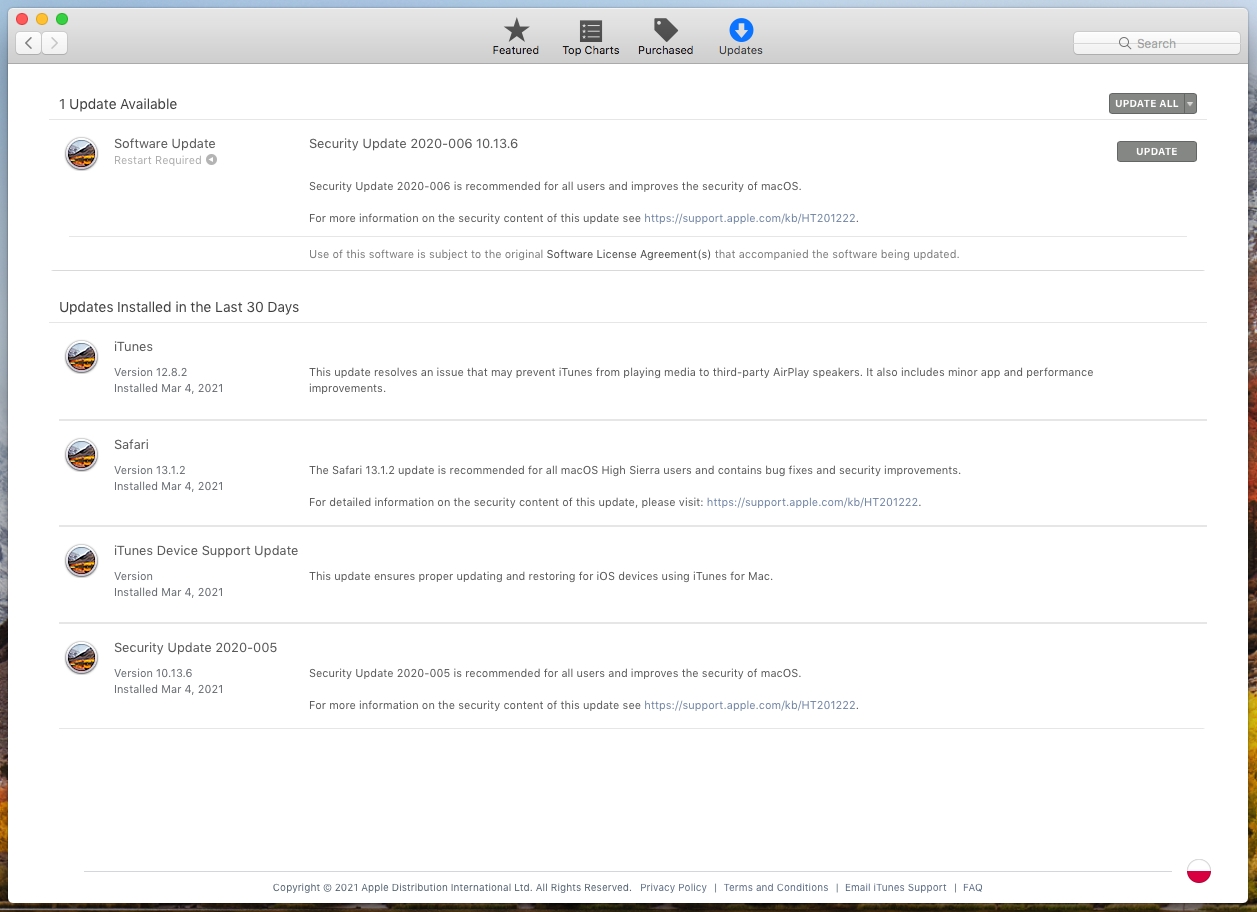Click the iTunes update icon
The image size is (1257, 912).
(81, 357)
